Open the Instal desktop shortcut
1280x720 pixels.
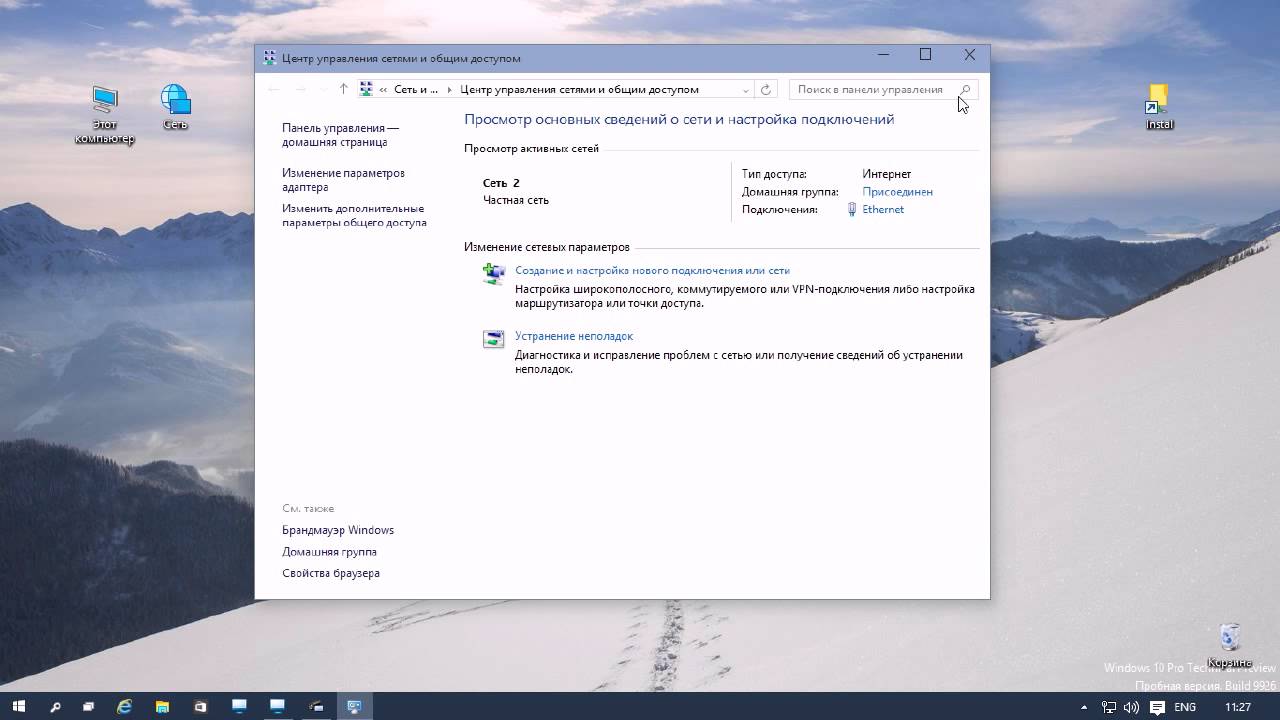[x=1159, y=107]
